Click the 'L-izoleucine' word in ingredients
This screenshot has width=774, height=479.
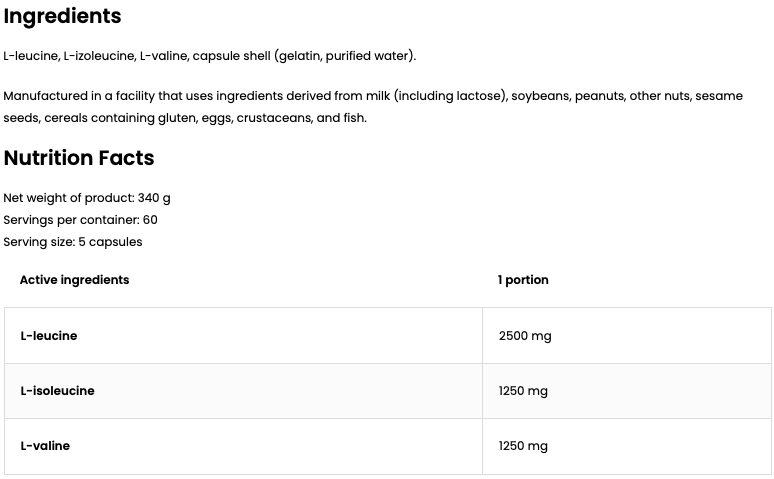(98, 55)
